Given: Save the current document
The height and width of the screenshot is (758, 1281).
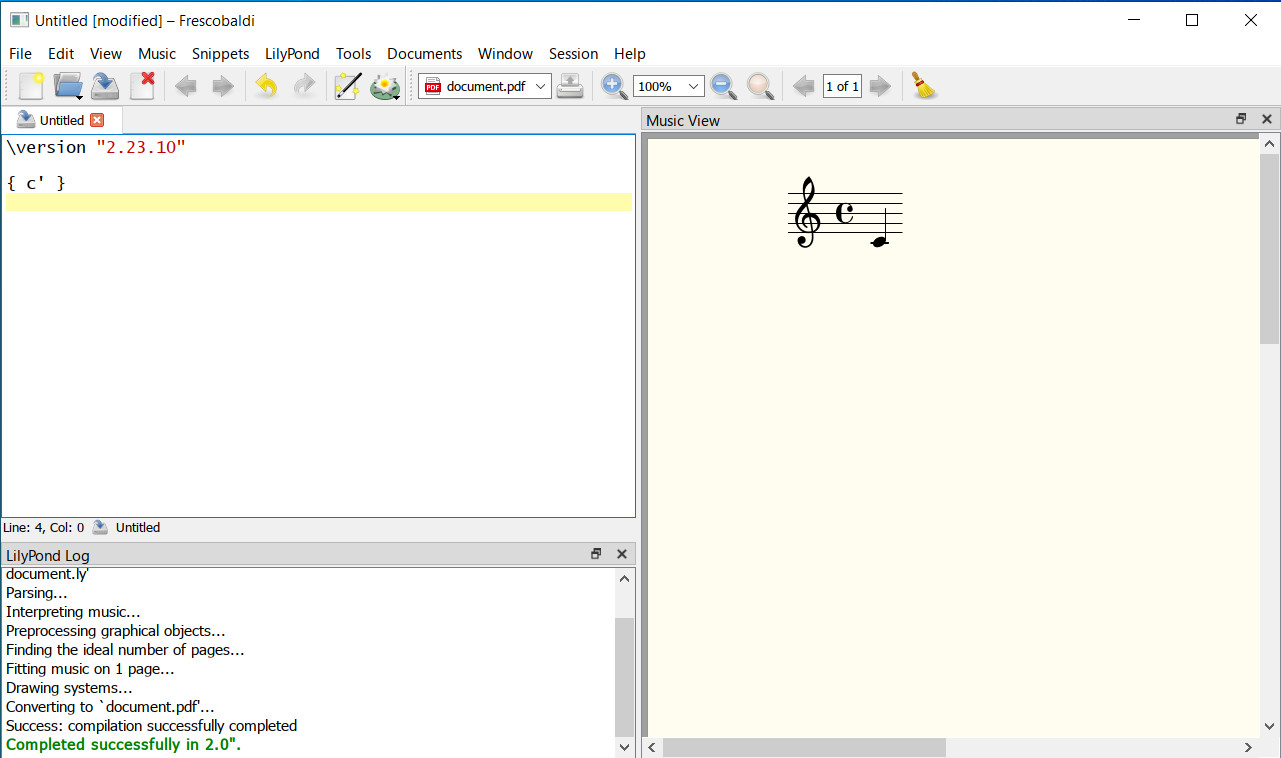Looking at the screenshot, I should click(104, 86).
